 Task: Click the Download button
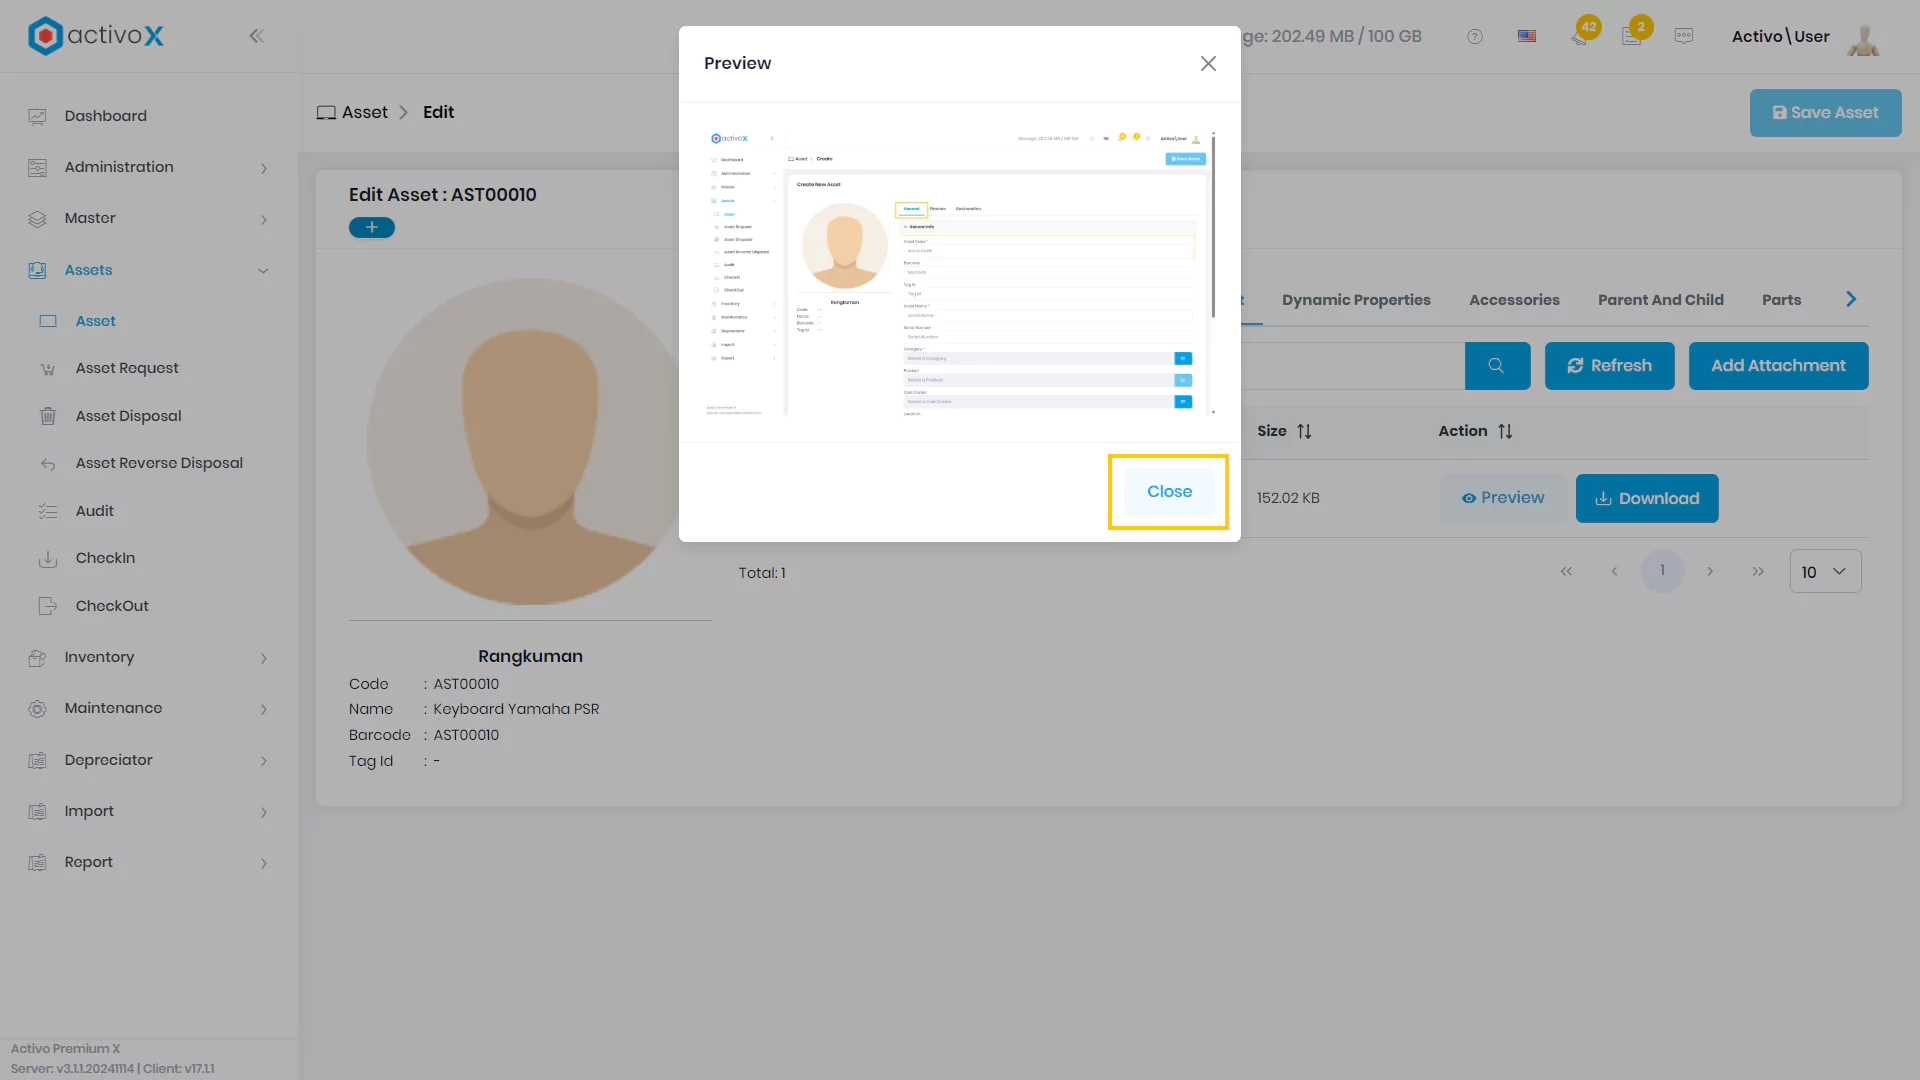click(x=1647, y=499)
